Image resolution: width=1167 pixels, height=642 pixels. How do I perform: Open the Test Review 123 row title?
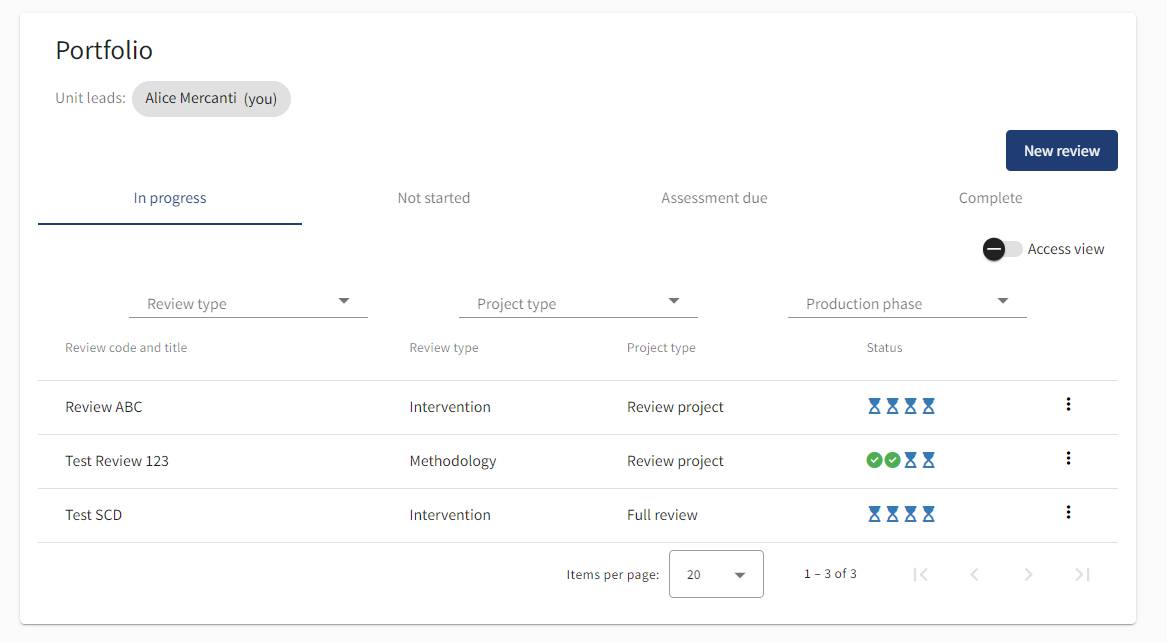(x=117, y=461)
